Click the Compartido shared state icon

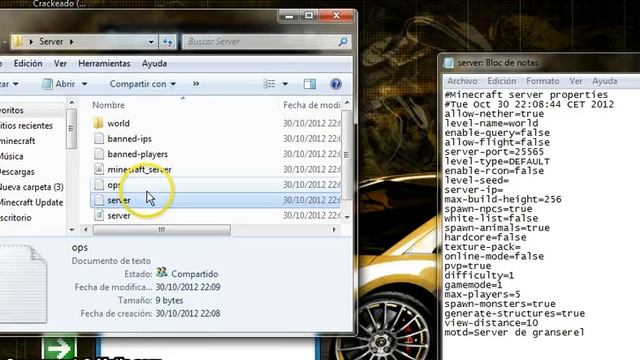(x=162, y=272)
